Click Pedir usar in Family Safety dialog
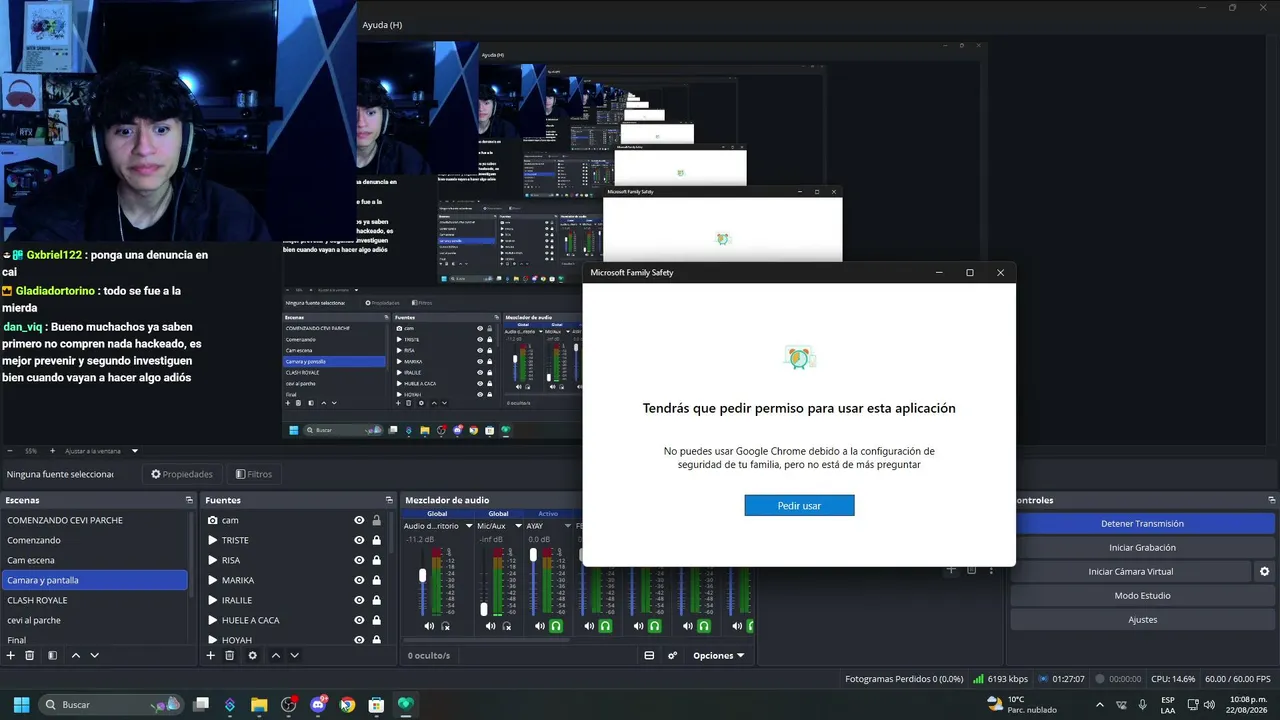 (799, 505)
